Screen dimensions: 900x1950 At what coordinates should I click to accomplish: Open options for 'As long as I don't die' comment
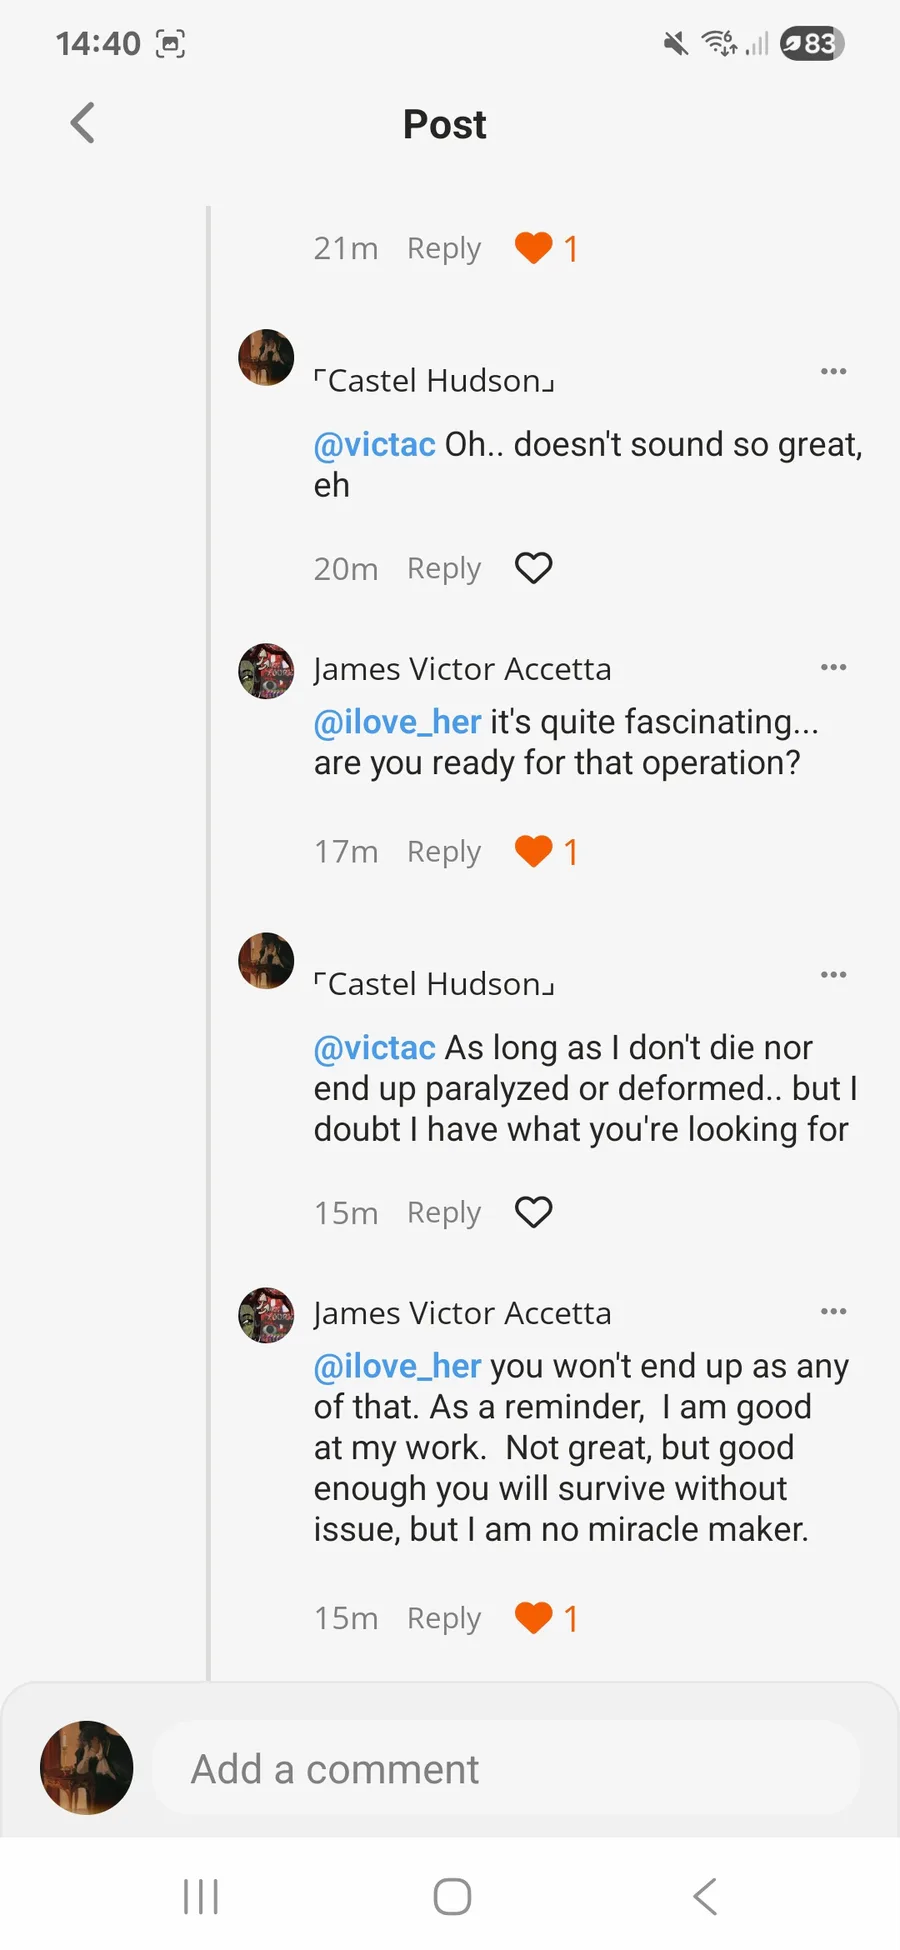click(833, 975)
